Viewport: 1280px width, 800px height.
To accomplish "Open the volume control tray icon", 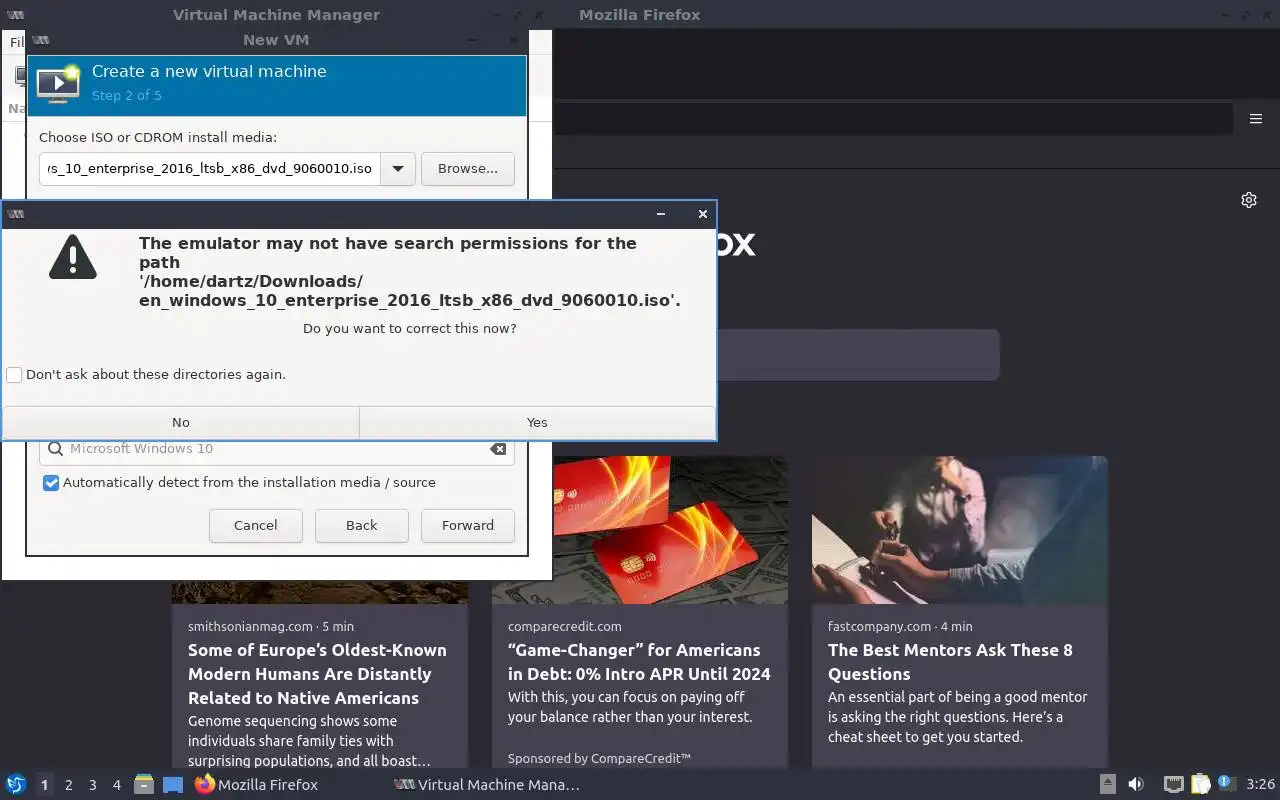I will tap(1136, 784).
